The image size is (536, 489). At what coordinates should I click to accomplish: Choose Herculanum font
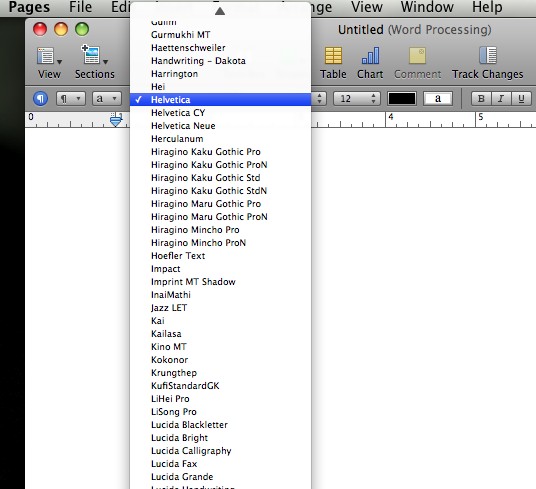220,139
